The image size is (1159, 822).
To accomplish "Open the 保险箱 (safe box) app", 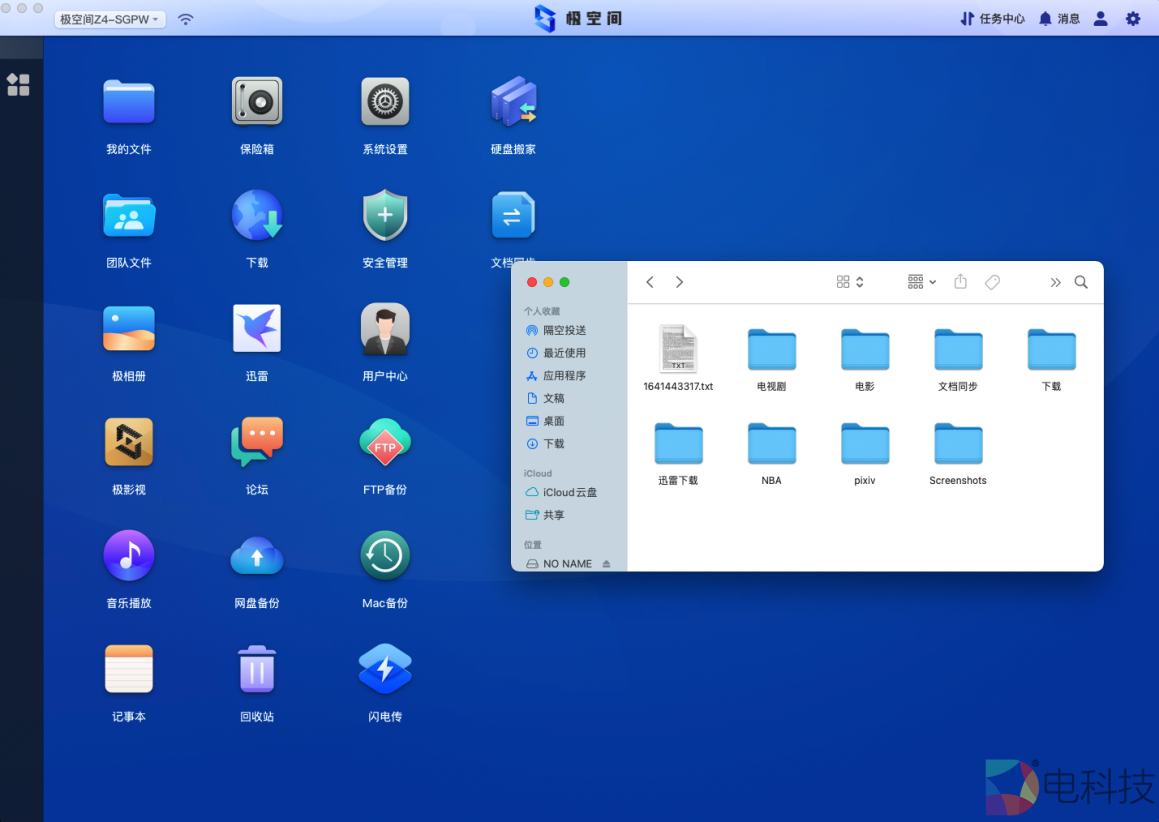I will click(257, 101).
